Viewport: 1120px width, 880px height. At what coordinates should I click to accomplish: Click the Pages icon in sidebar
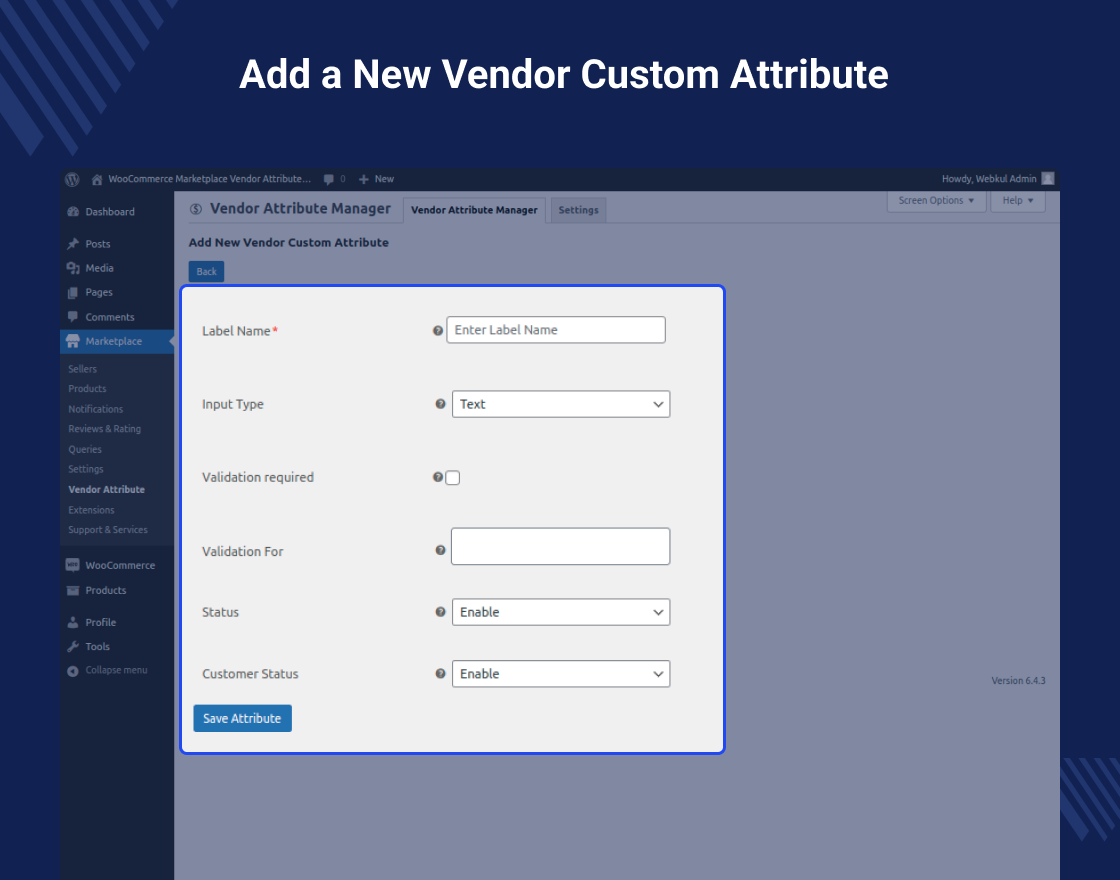(73, 292)
